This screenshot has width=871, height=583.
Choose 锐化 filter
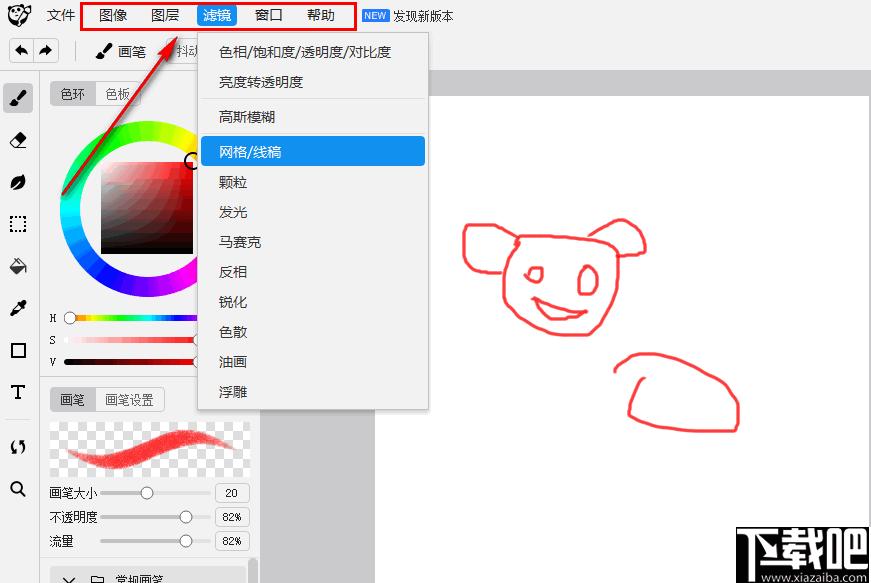click(x=313, y=302)
